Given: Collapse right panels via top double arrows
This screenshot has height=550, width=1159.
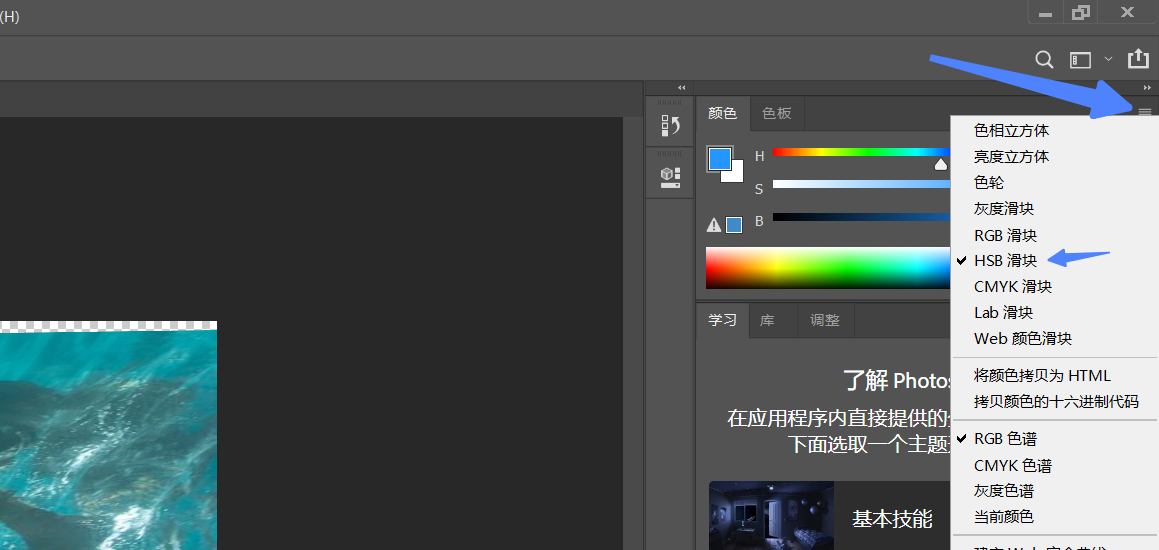Looking at the screenshot, I should click(x=1147, y=88).
